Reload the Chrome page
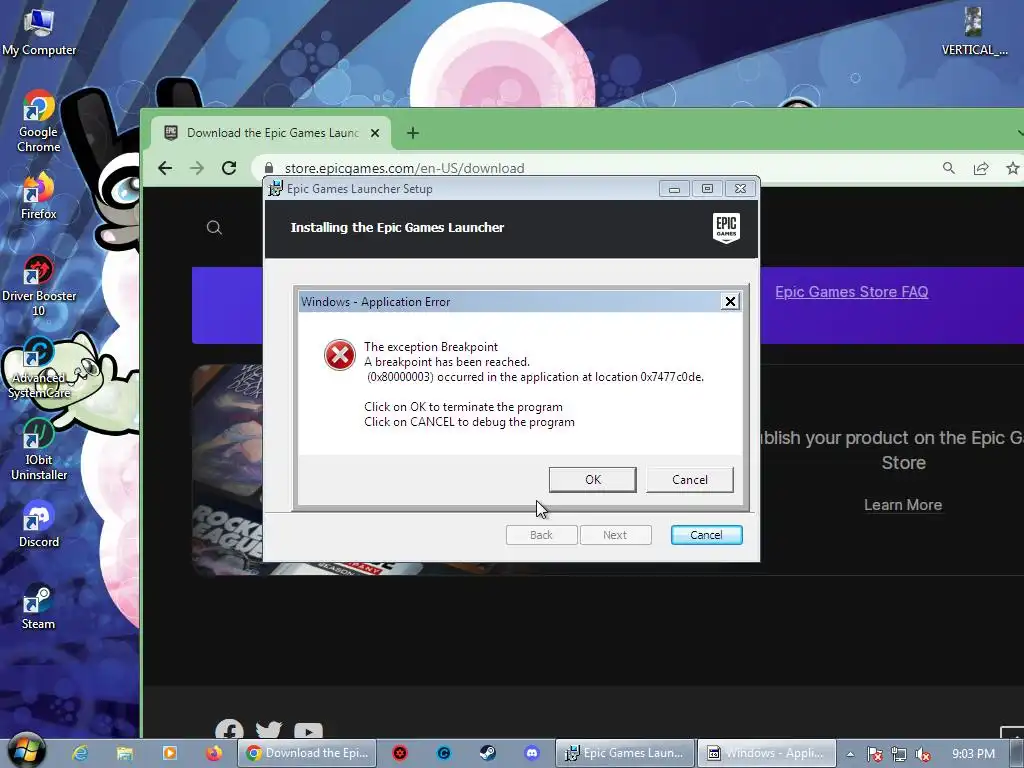Viewport: 1024px width, 768px height. point(229,168)
